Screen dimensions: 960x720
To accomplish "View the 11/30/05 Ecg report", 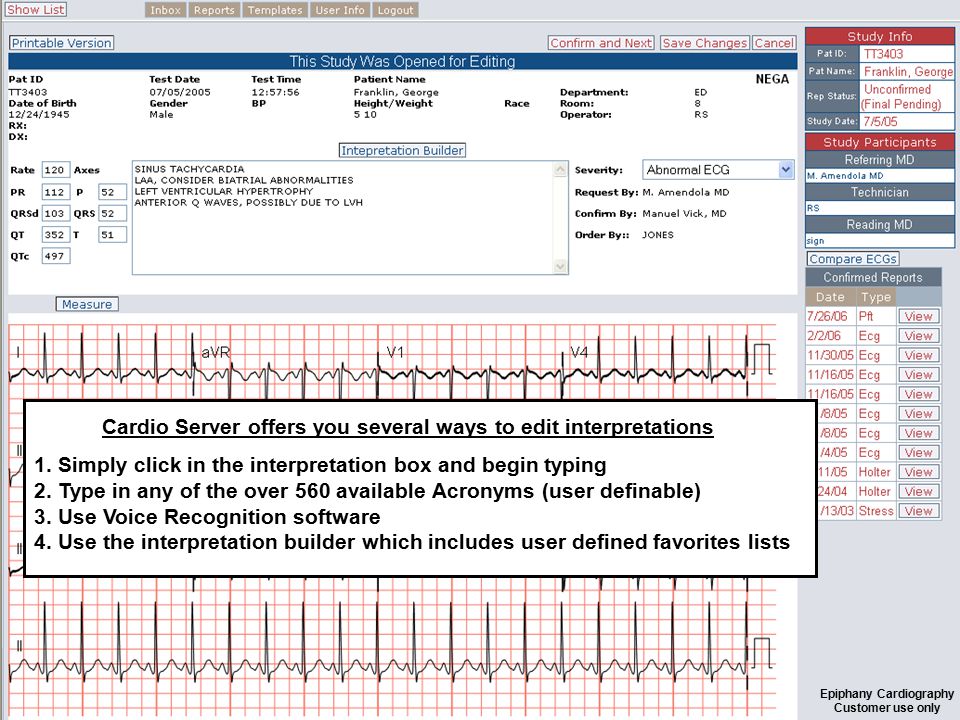I will click(918, 355).
